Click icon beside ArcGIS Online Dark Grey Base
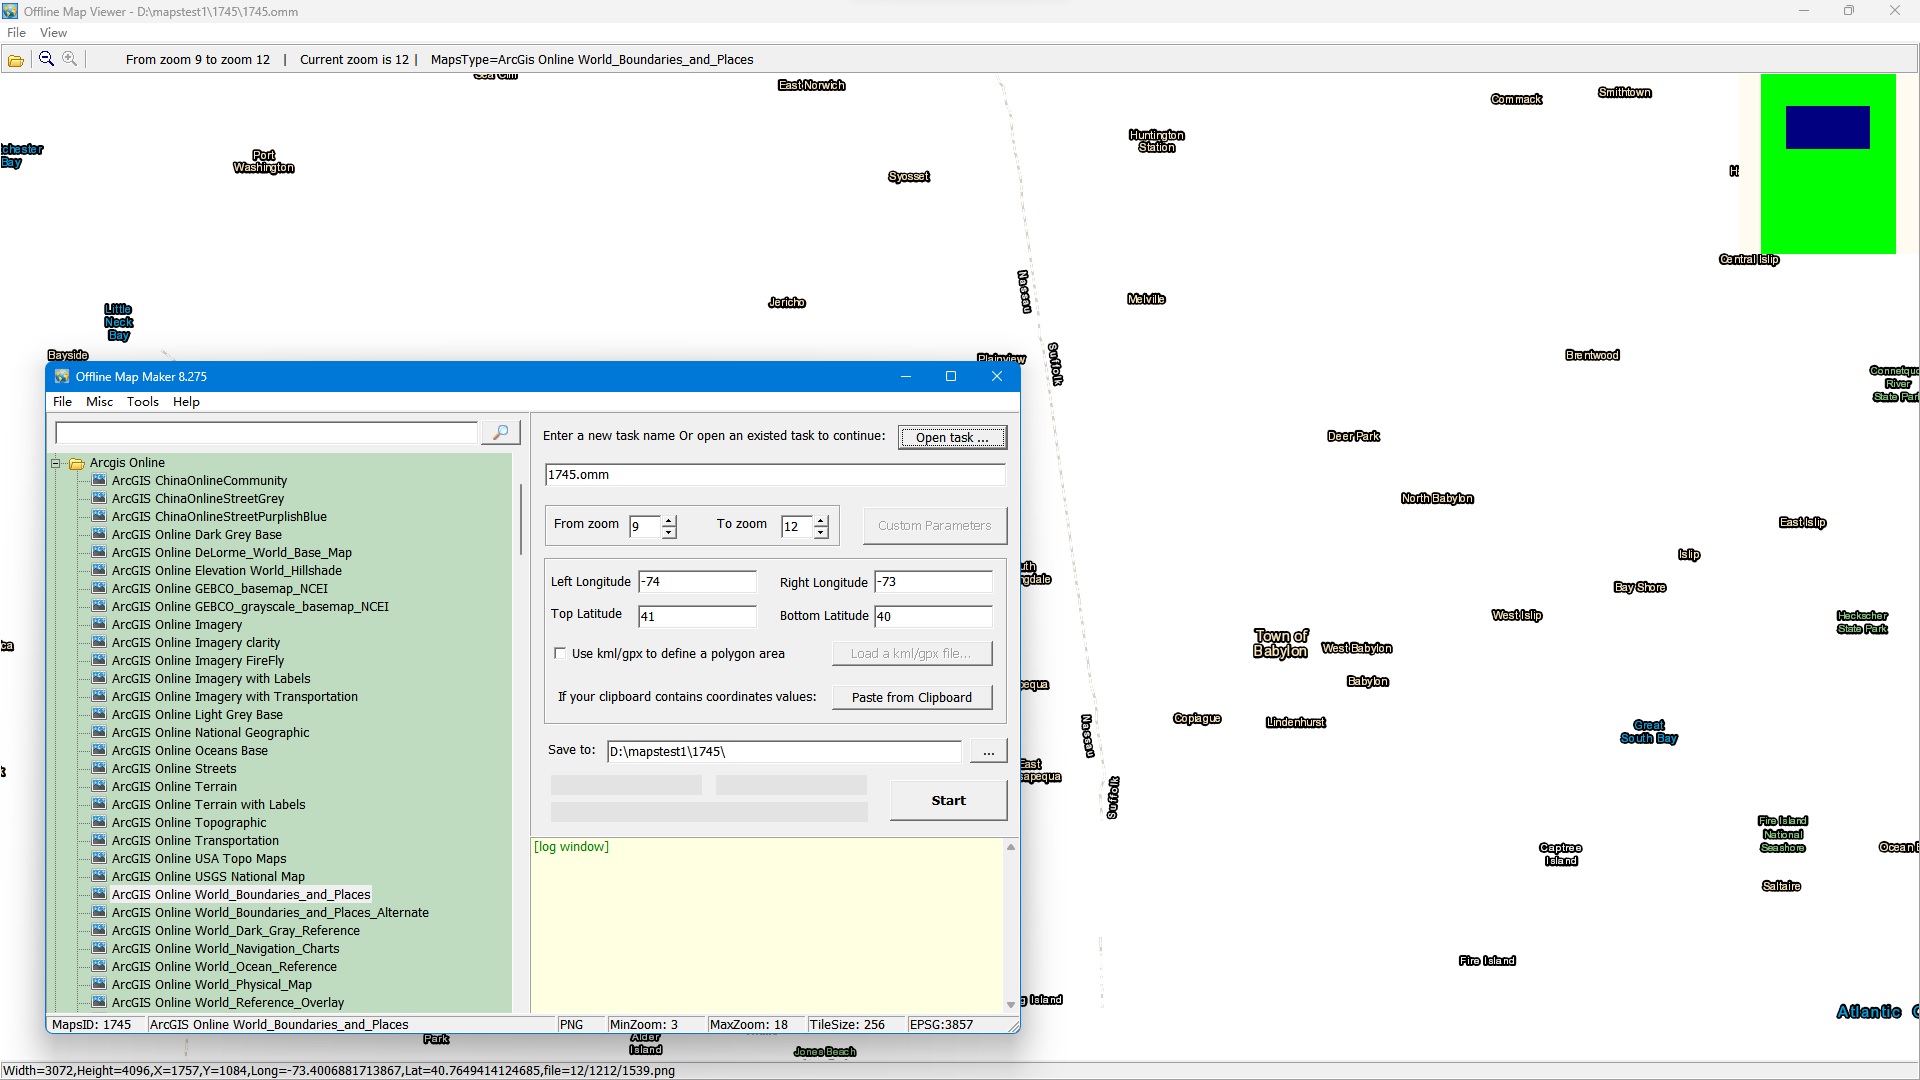 (99, 534)
